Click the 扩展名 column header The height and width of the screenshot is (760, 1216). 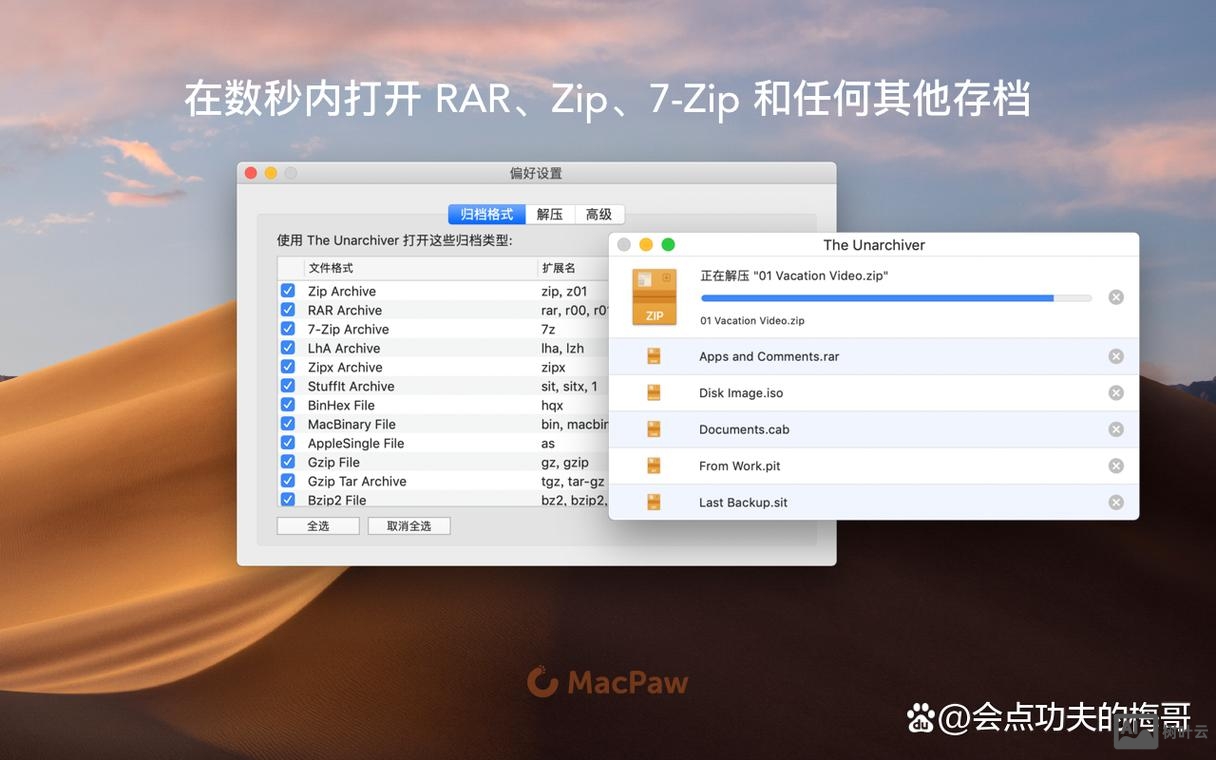point(560,267)
